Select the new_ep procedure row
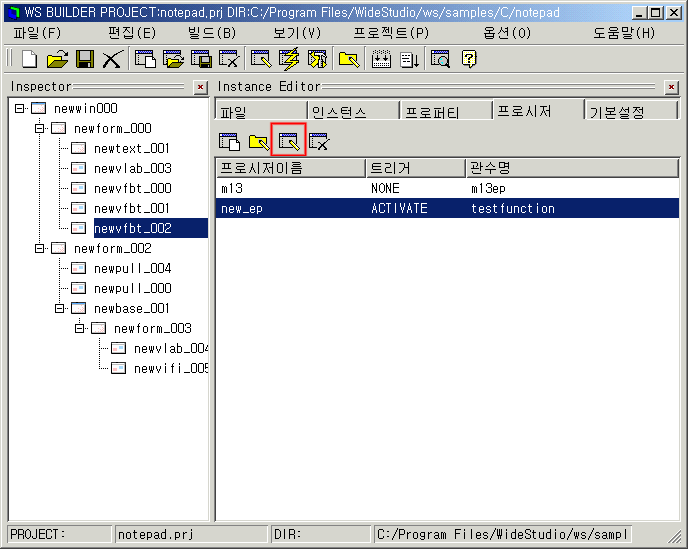The image size is (688, 549). pos(448,208)
